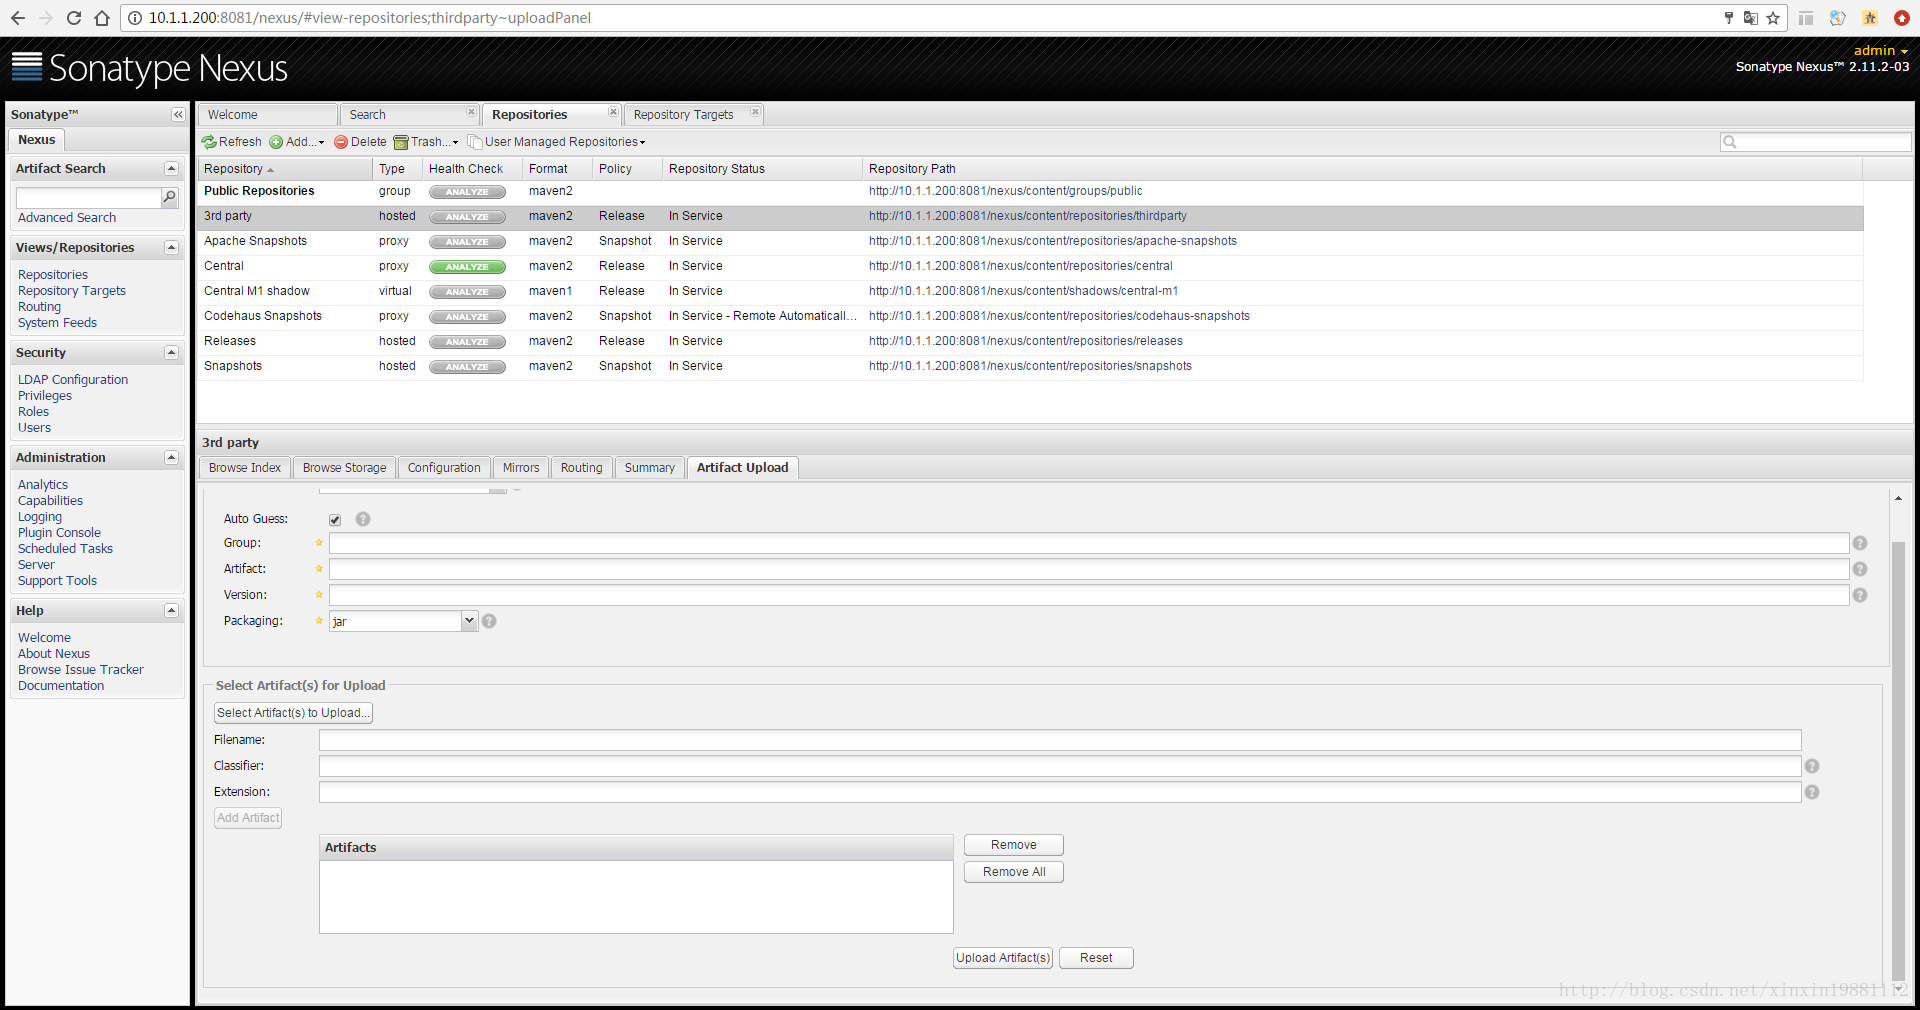This screenshot has height=1010, width=1920.
Task: Click the Remove button
Action: point(1014,845)
